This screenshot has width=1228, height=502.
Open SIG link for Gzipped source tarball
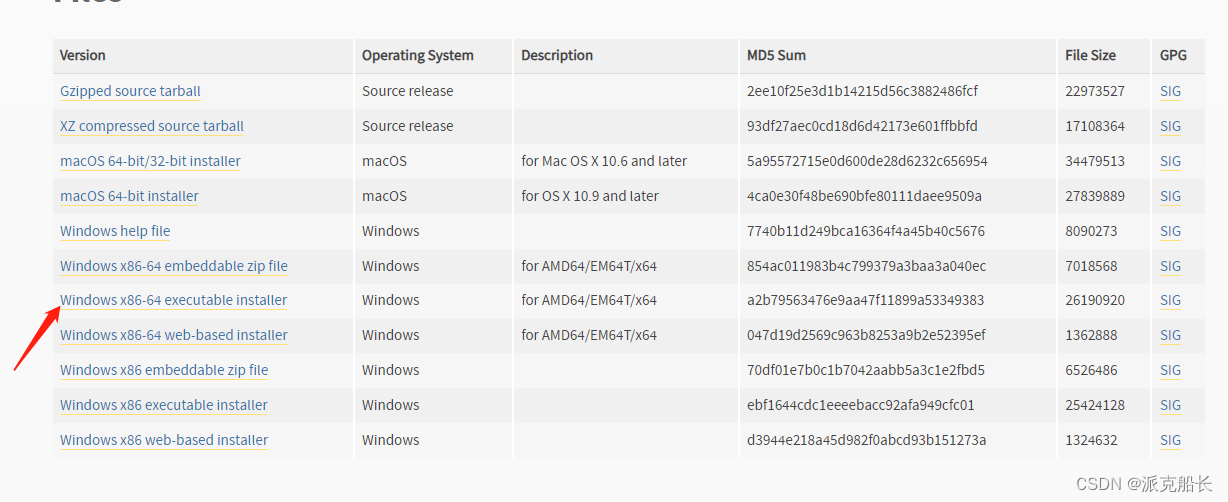(x=1170, y=91)
